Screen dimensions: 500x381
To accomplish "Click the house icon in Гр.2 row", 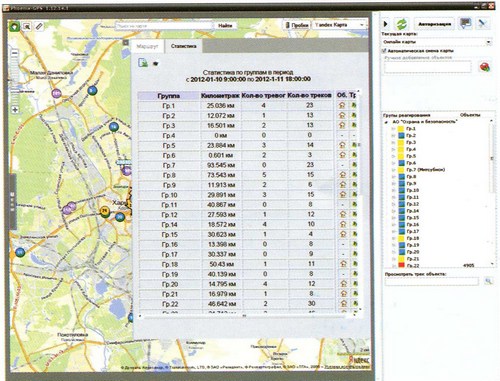I will [342, 115].
